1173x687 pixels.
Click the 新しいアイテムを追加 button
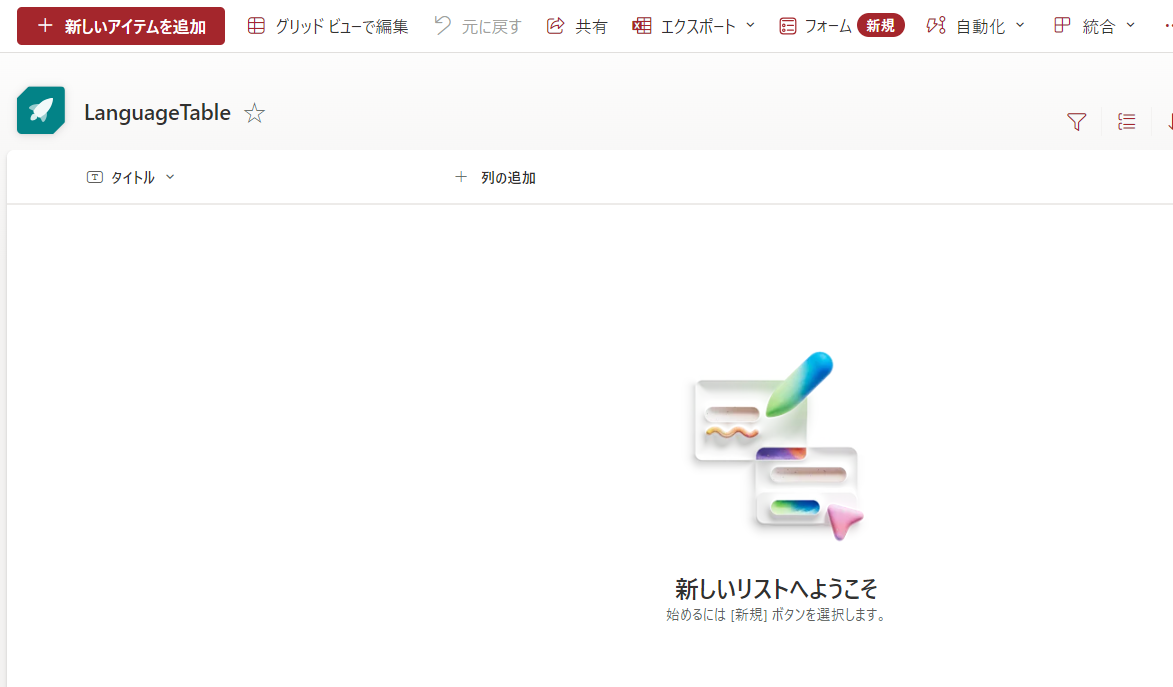[120, 26]
